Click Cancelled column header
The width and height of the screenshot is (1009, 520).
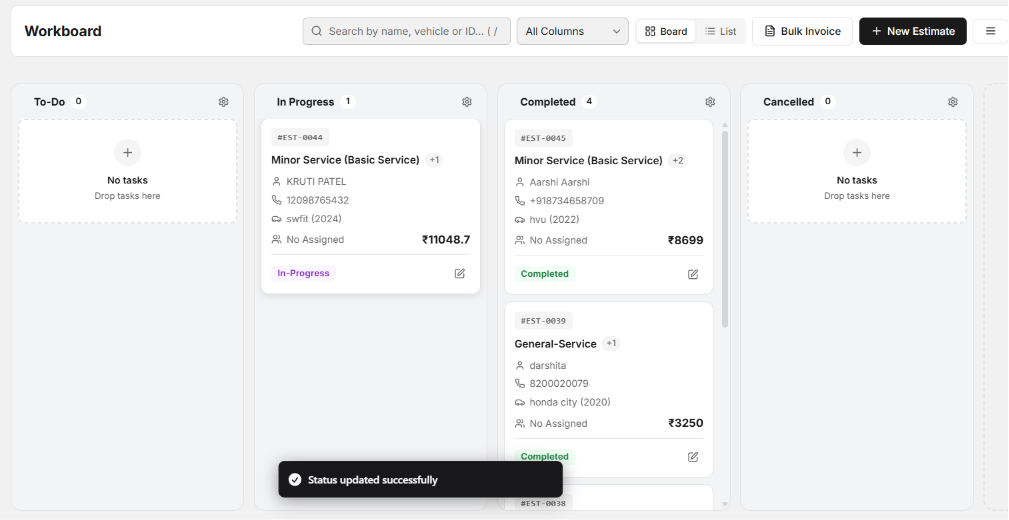click(788, 102)
